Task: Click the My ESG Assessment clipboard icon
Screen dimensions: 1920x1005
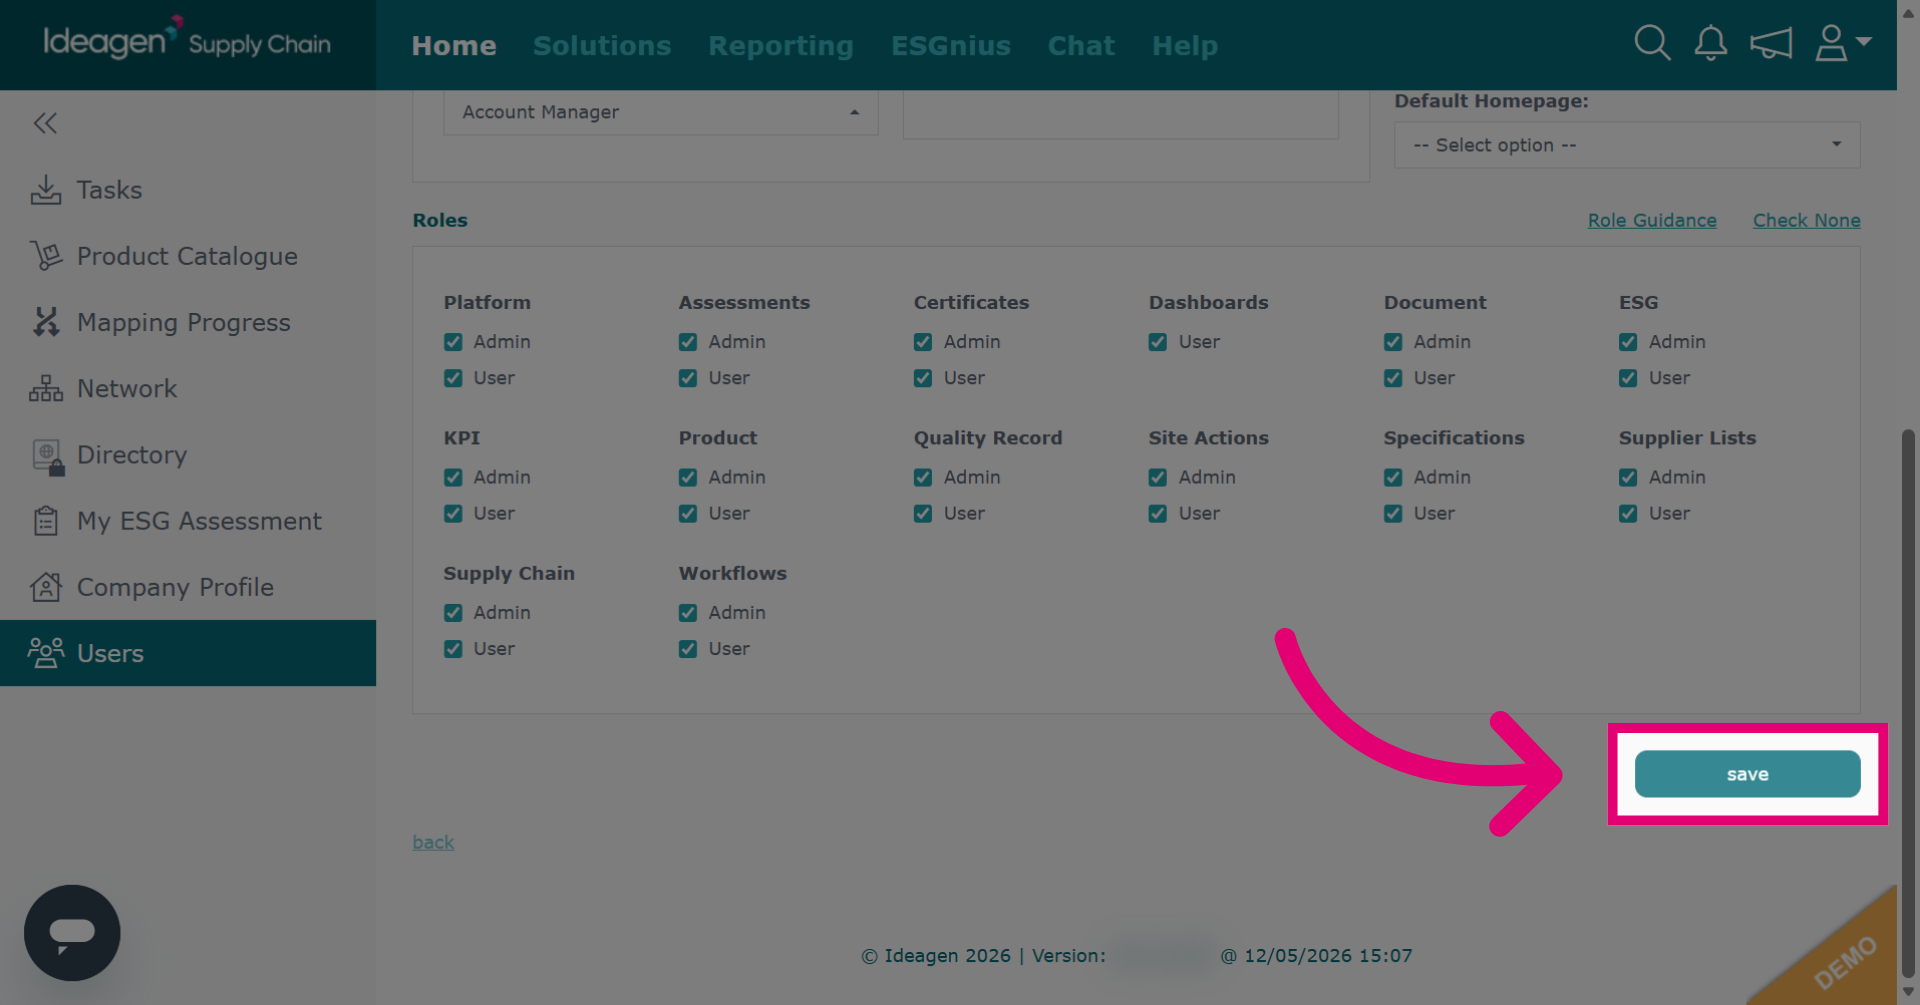Action: [46, 521]
